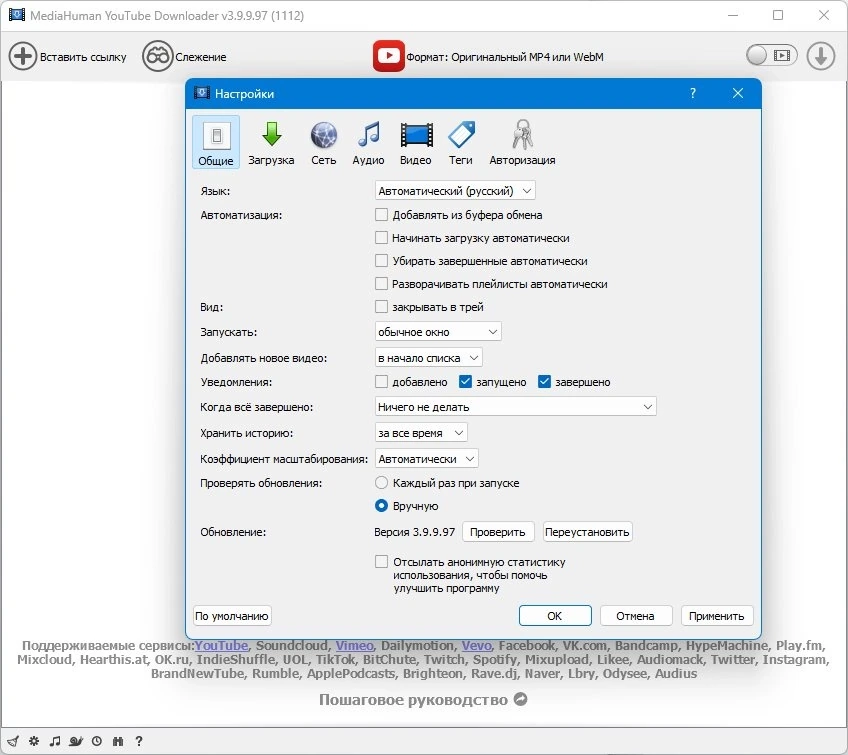Viewport: 848px width, 755px height.
Task: Close the Настройки dialog
Action: [x=738, y=93]
